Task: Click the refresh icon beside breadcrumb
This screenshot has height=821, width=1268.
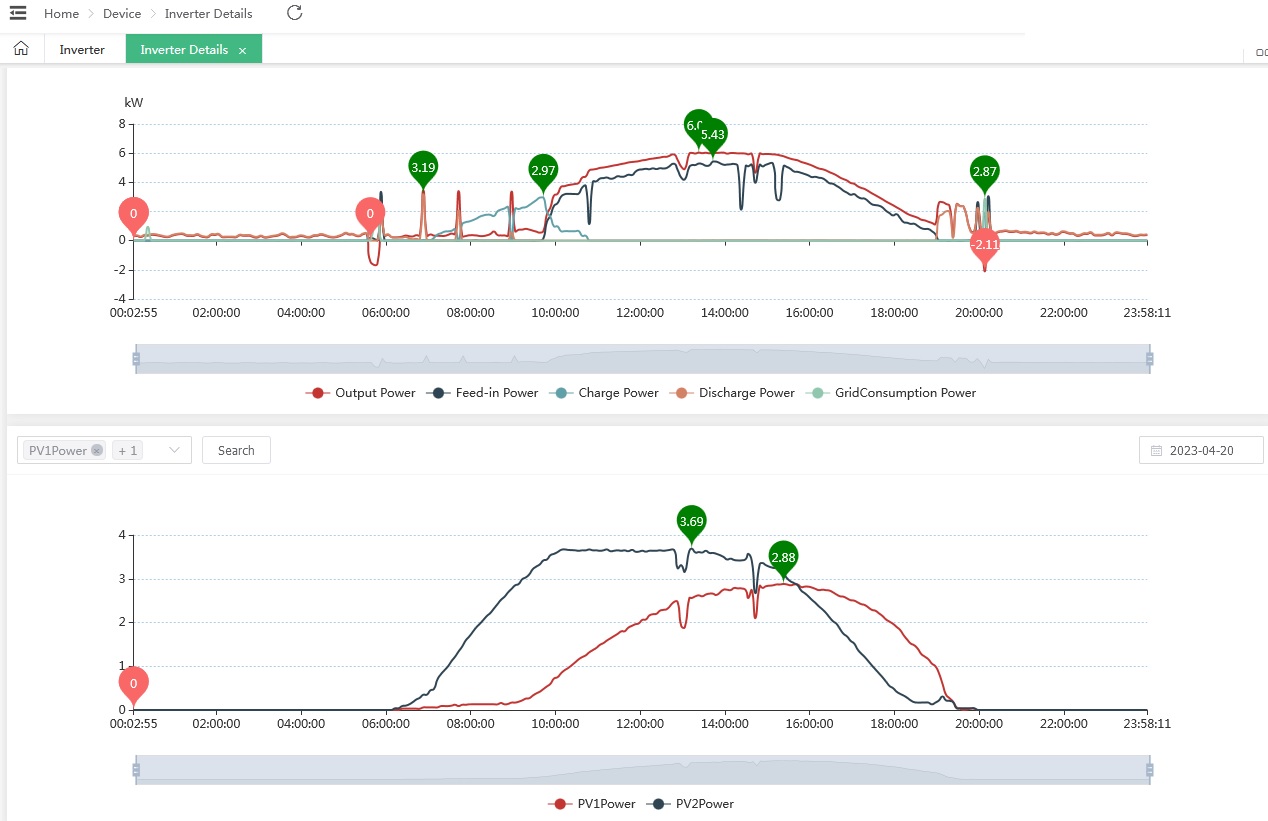Action: point(294,13)
